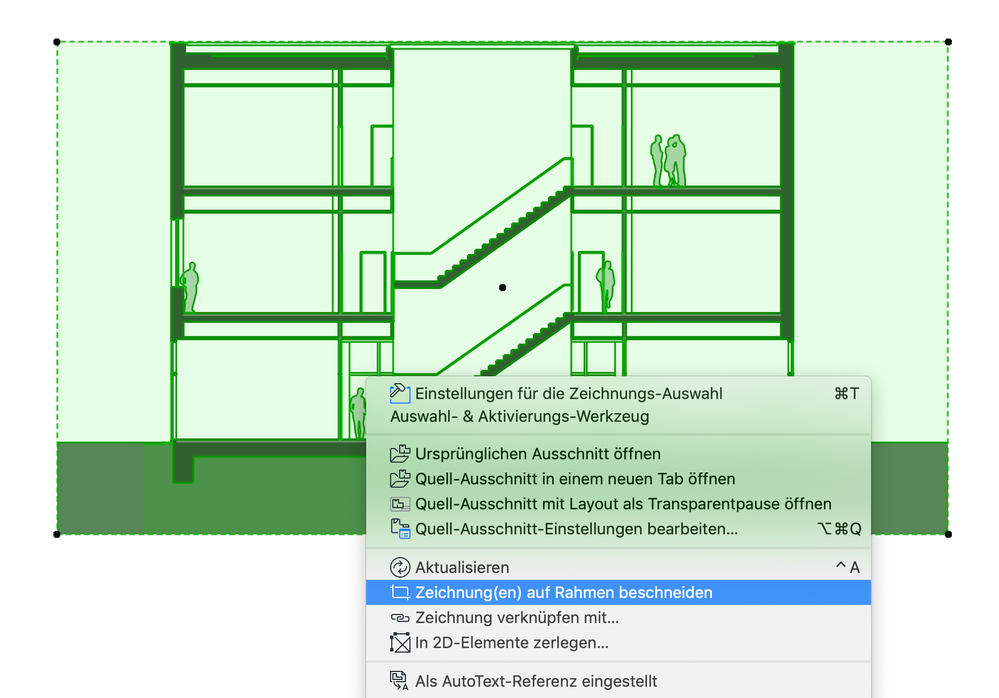Choose Aktualisieren in context menu
Image resolution: width=999 pixels, height=698 pixels.
pyautogui.click(x=618, y=567)
